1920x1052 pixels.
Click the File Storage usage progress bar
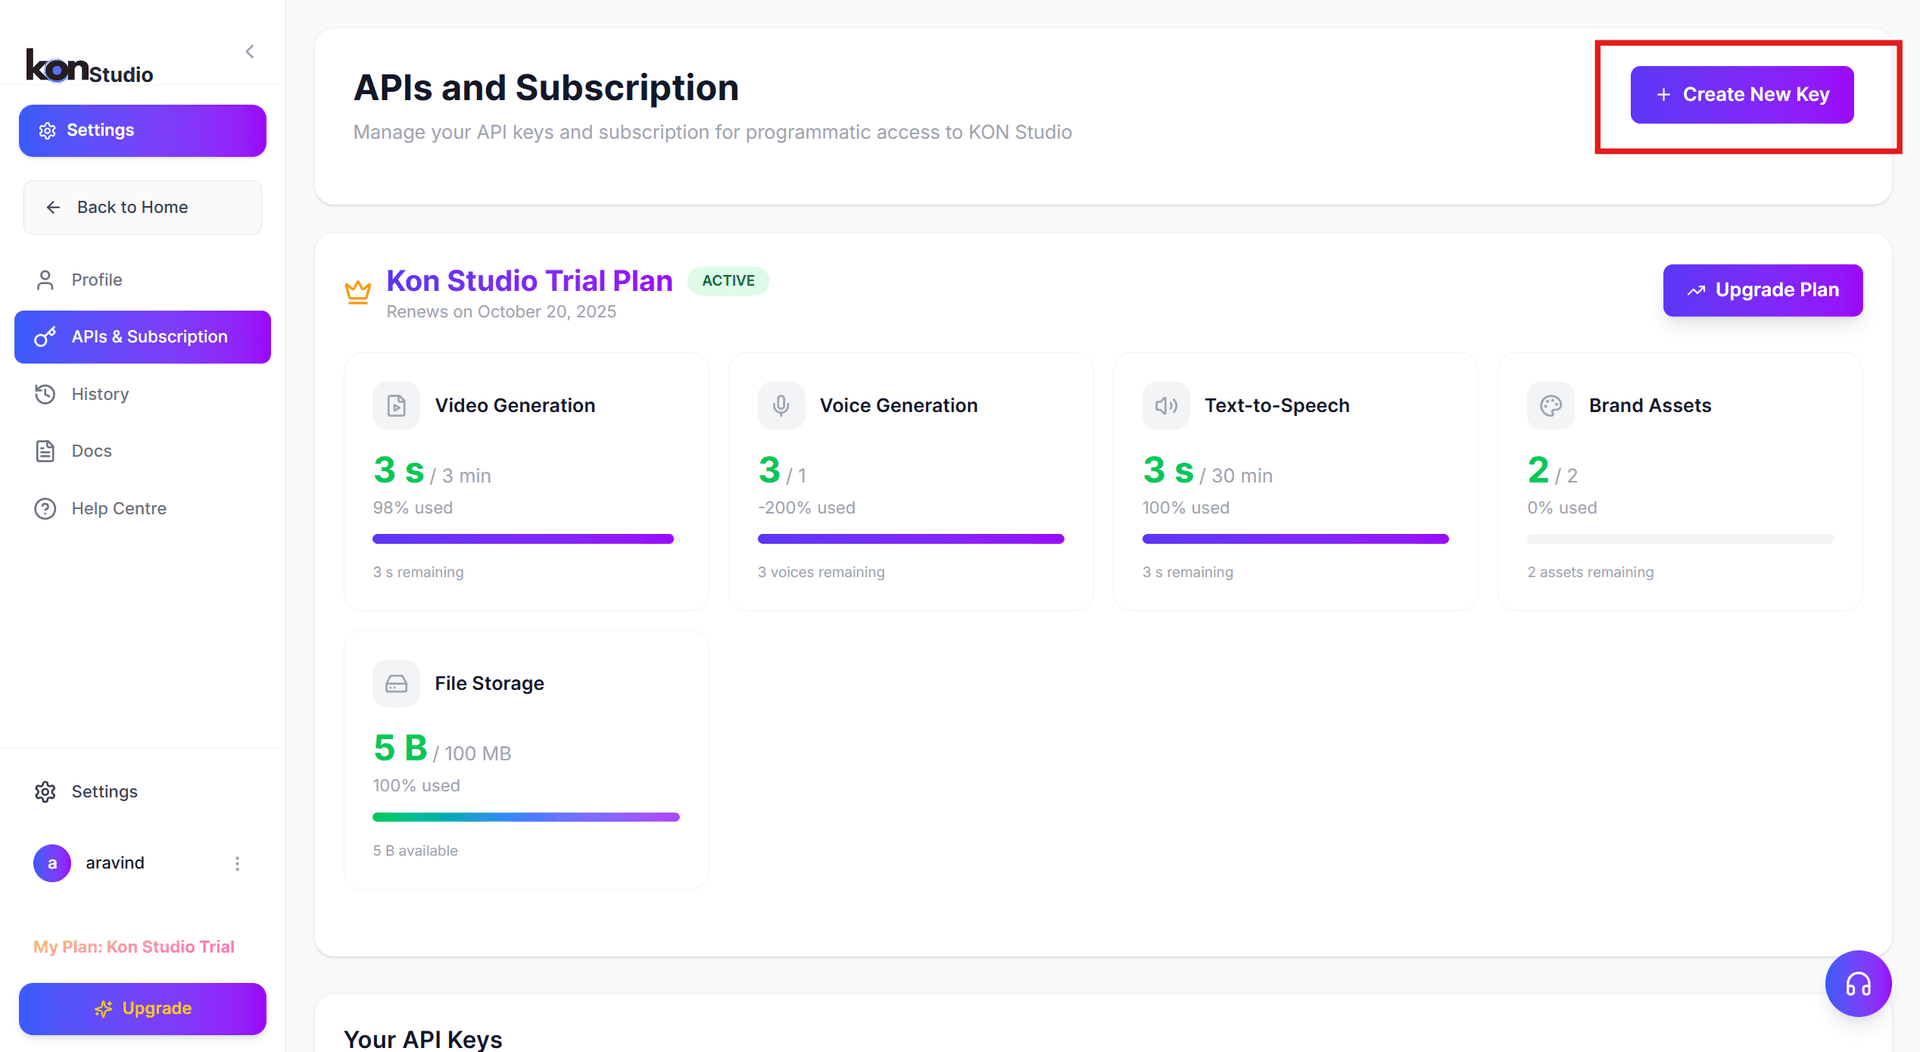(x=526, y=817)
